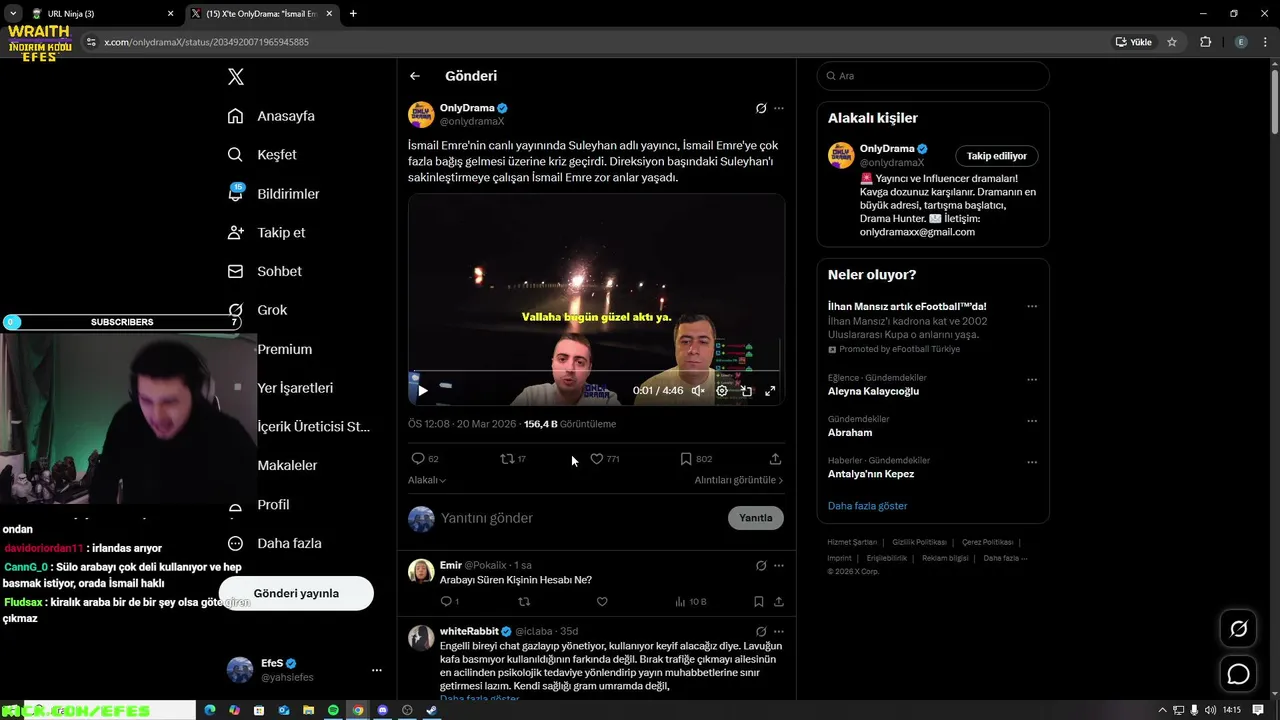Image resolution: width=1280 pixels, height=720 pixels.
Task: Expand the Alakalı sort dropdown
Action: tap(427, 480)
